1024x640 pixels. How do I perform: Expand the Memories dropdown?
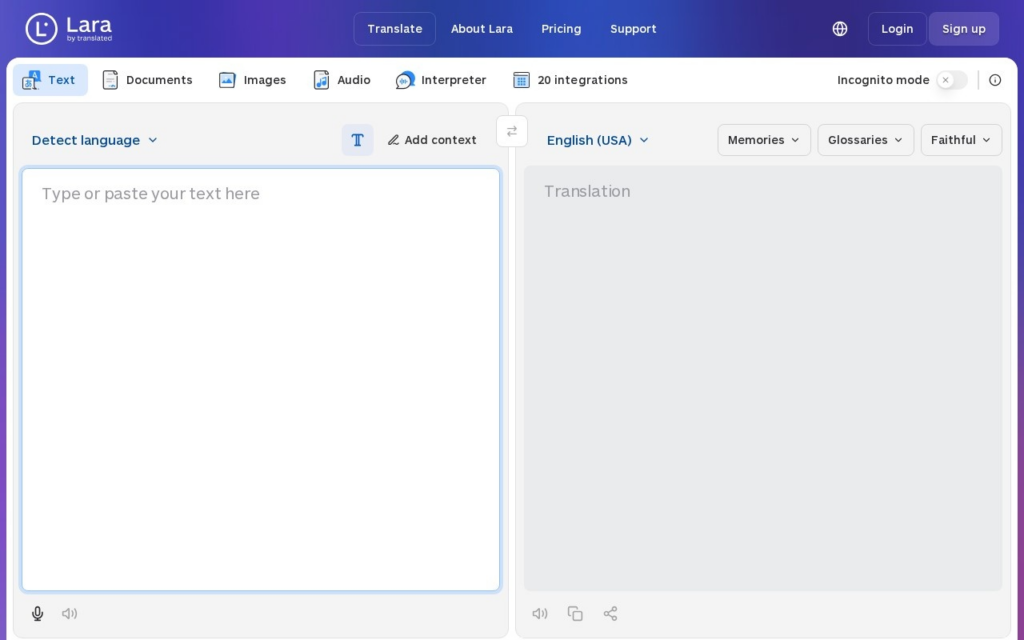[x=763, y=140]
